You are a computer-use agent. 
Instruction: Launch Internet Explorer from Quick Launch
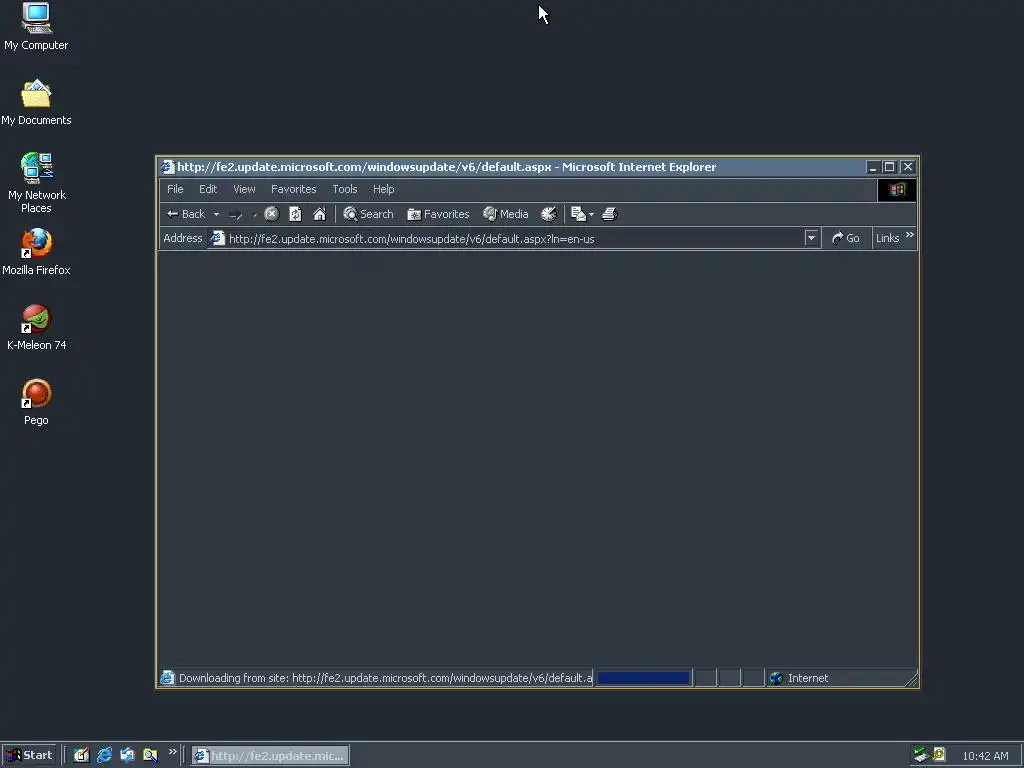(x=104, y=755)
